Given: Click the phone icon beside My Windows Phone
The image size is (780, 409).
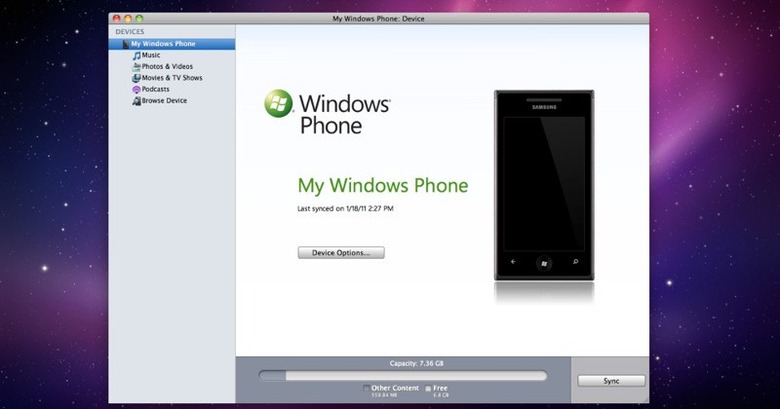Looking at the screenshot, I should tap(126, 44).
